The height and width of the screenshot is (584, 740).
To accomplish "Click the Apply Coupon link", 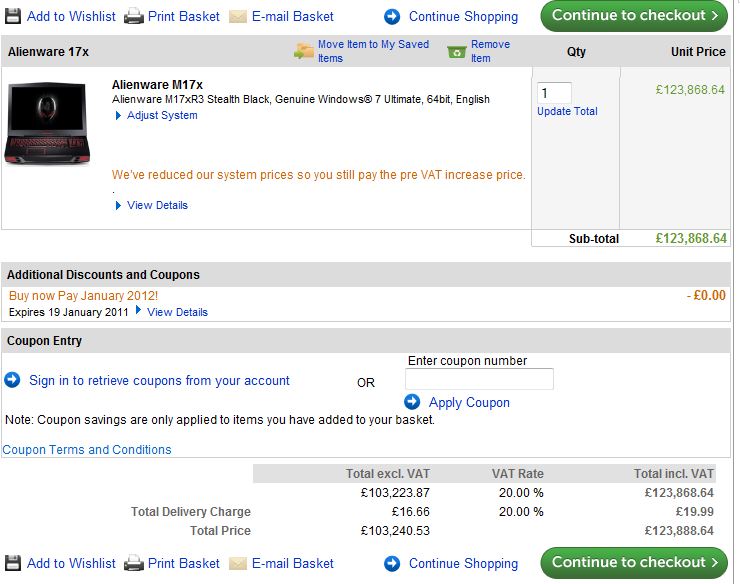I will (469, 403).
